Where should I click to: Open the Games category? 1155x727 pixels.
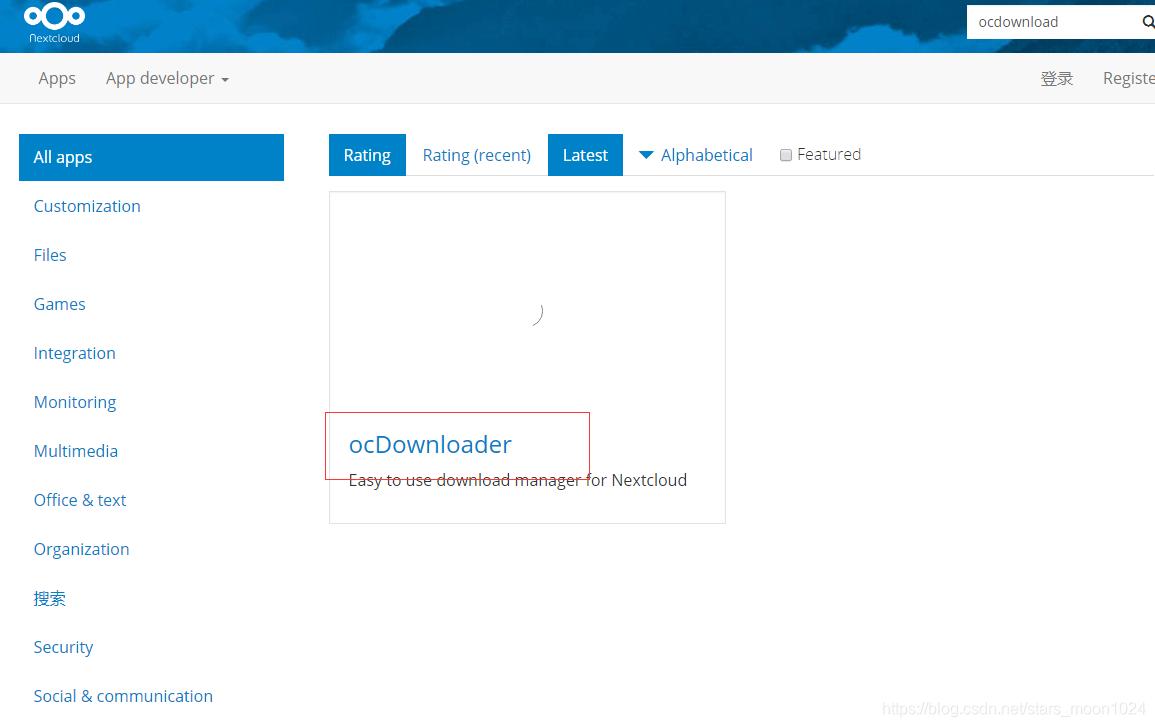point(60,304)
